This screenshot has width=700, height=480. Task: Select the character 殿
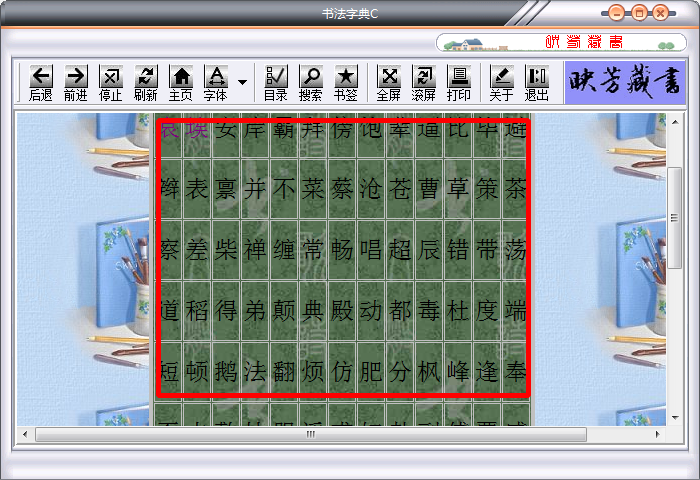pos(342,311)
